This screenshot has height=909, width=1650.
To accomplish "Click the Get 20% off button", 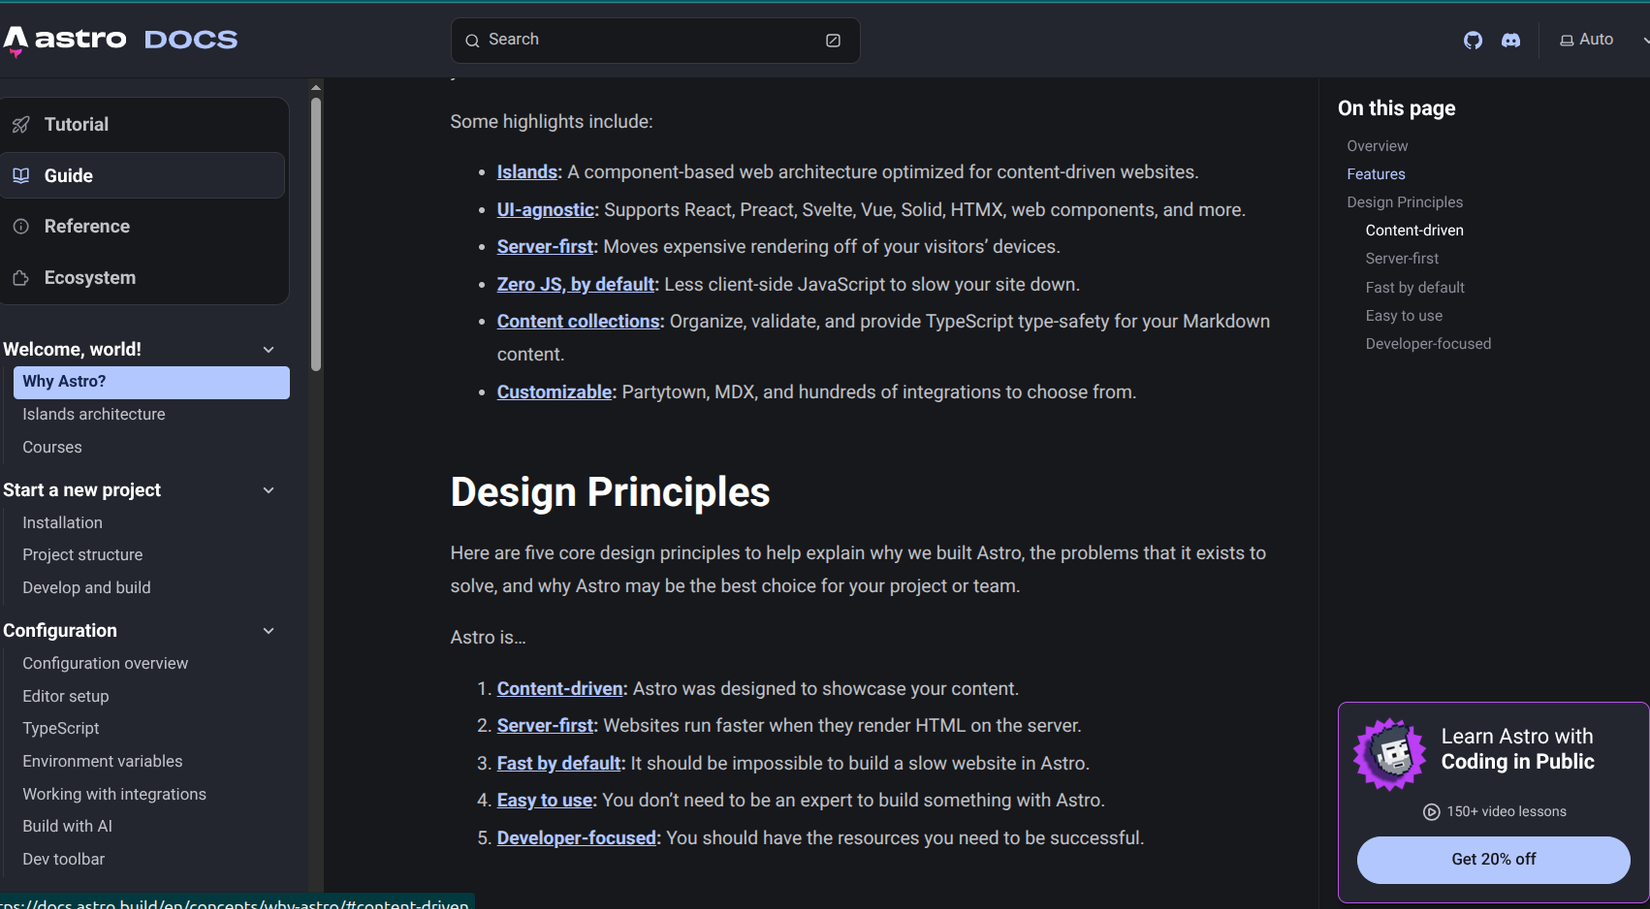I will click(1493, 860).
